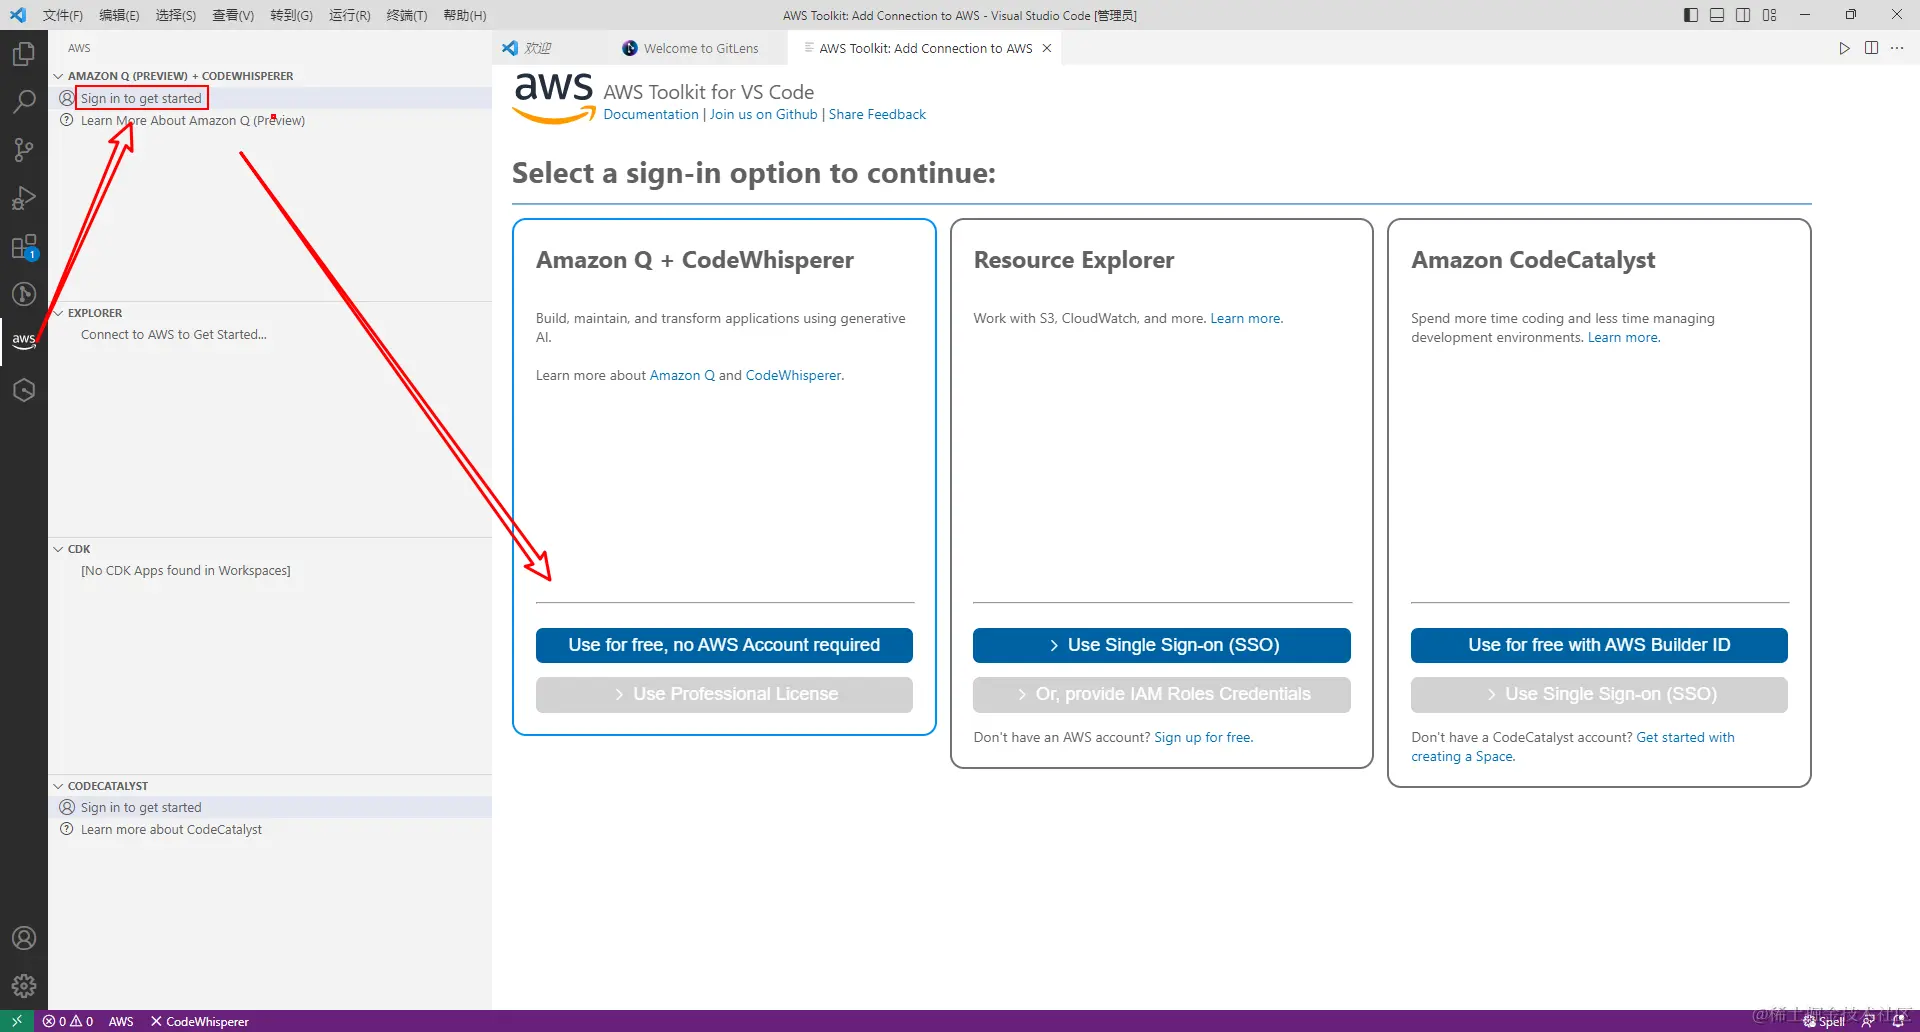Open the Source Control view
1920x1032 pixels.
coord(24,150)
